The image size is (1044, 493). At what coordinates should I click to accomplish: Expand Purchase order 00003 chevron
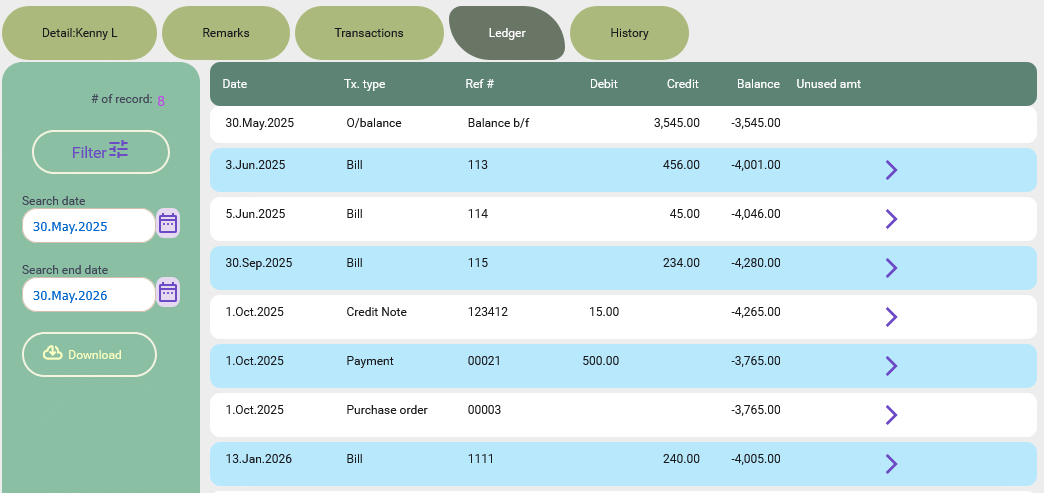[x=892, y=414]
